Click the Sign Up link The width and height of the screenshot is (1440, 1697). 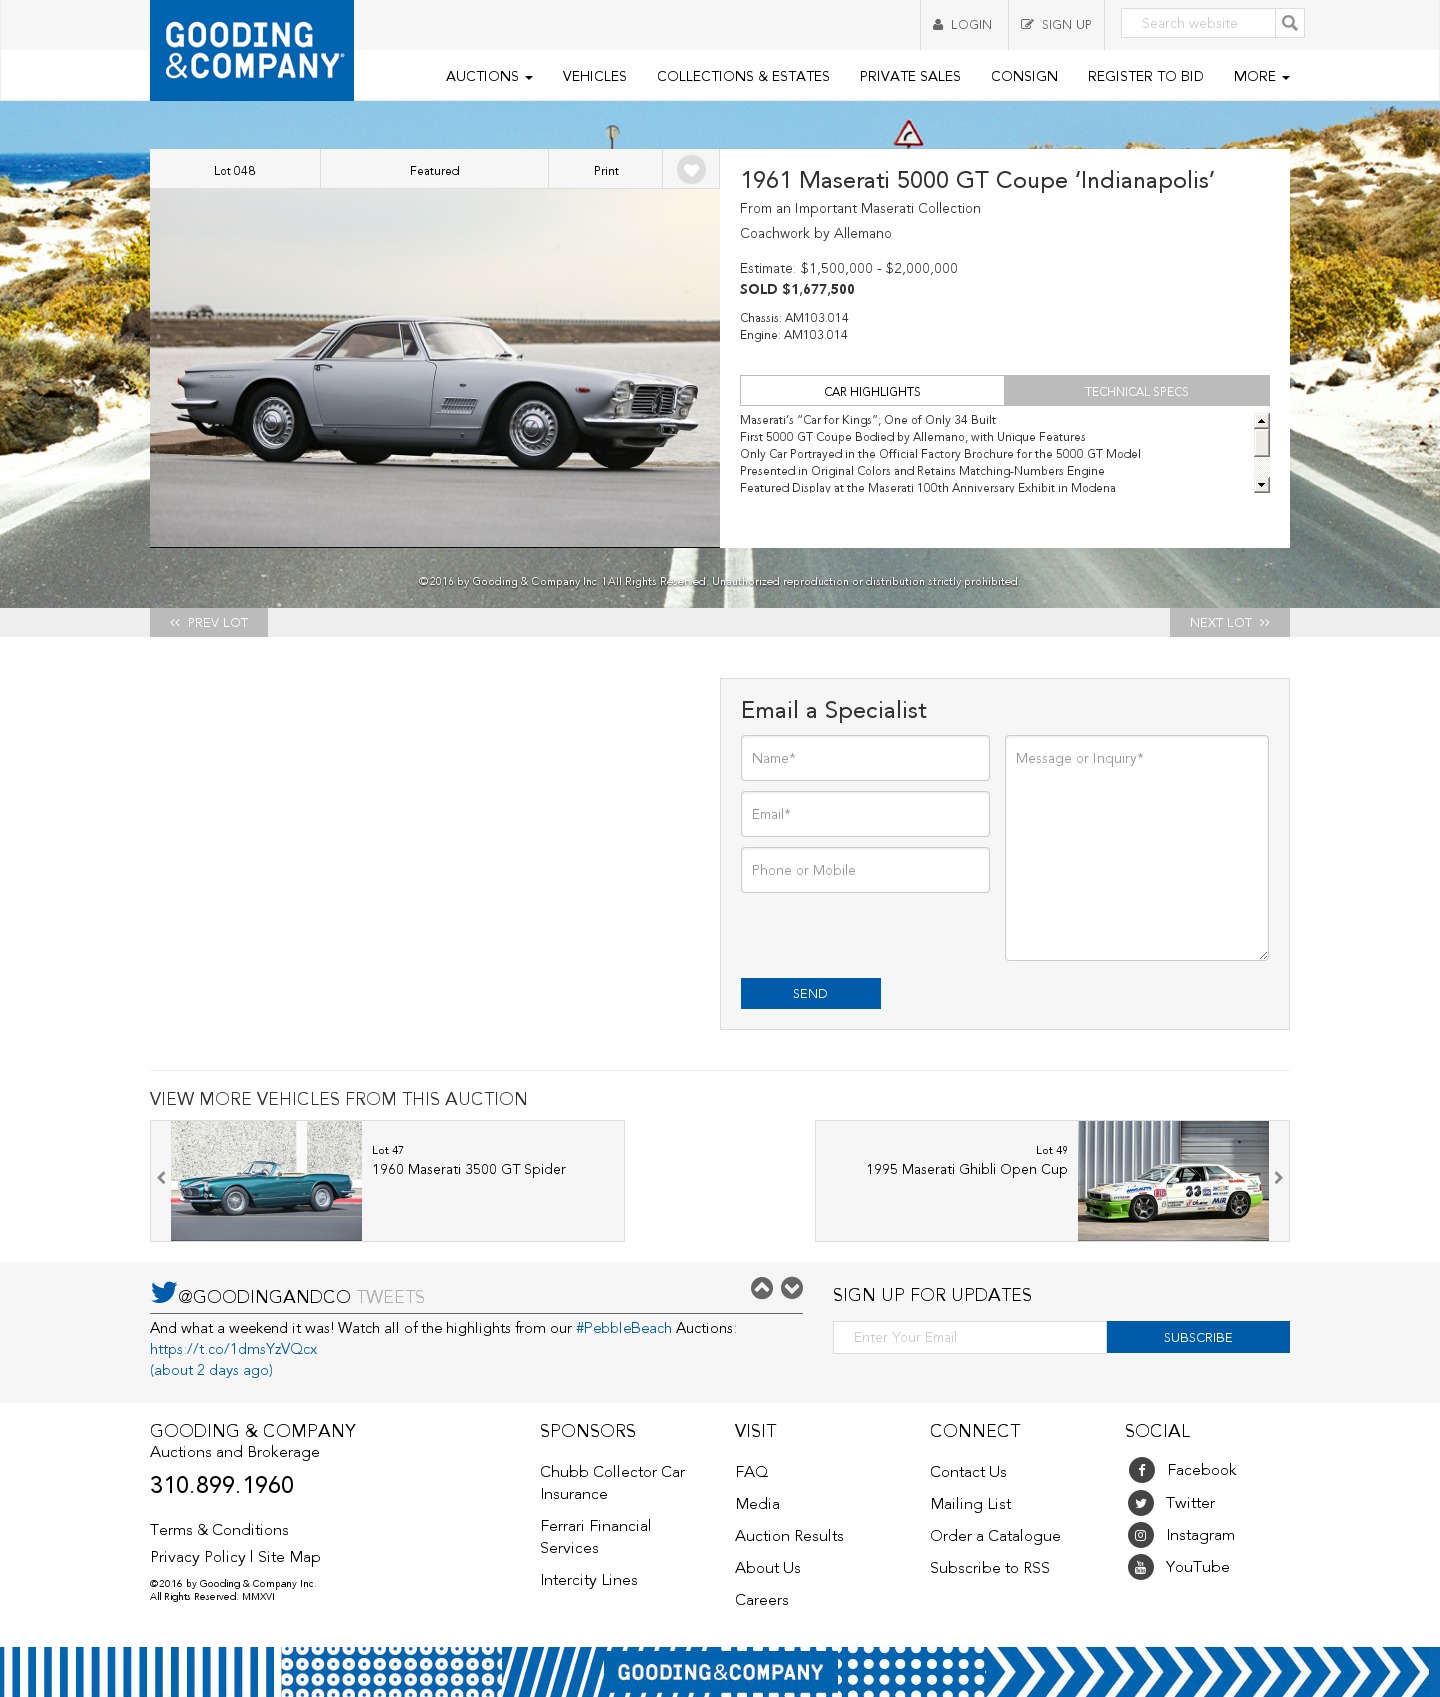pos(1056,24)
